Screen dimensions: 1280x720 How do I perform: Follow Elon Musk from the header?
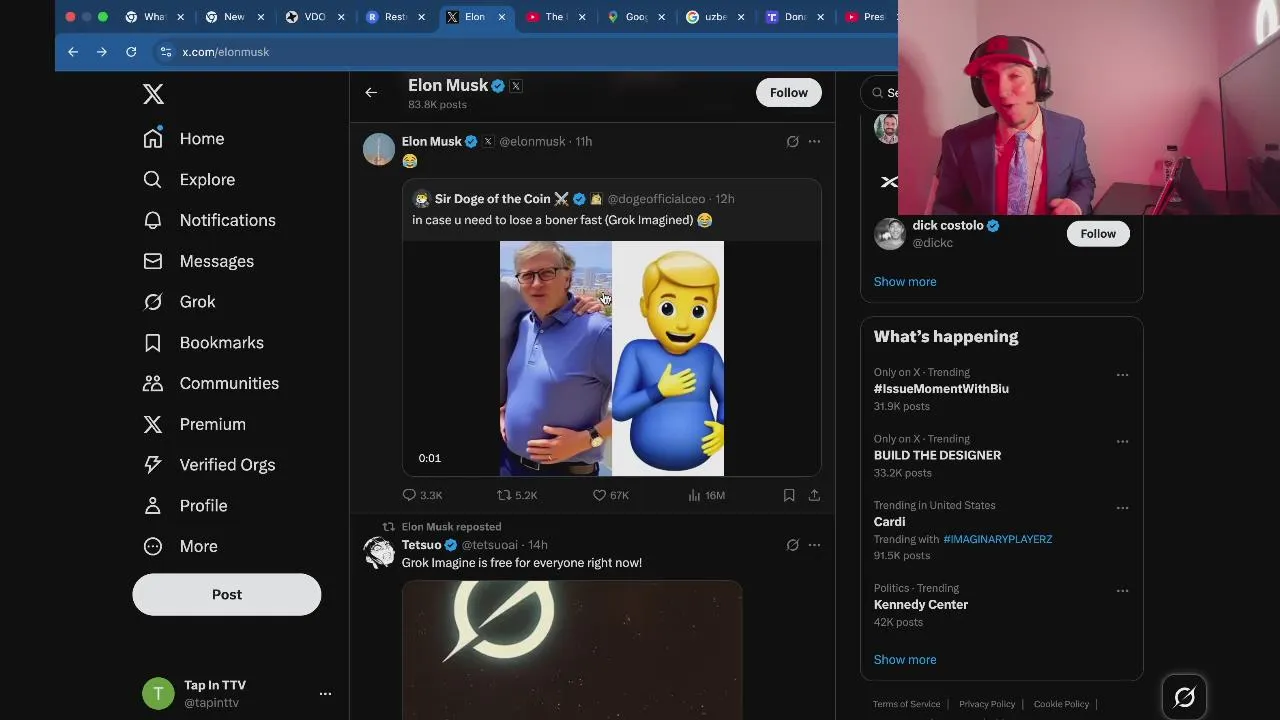789,92
